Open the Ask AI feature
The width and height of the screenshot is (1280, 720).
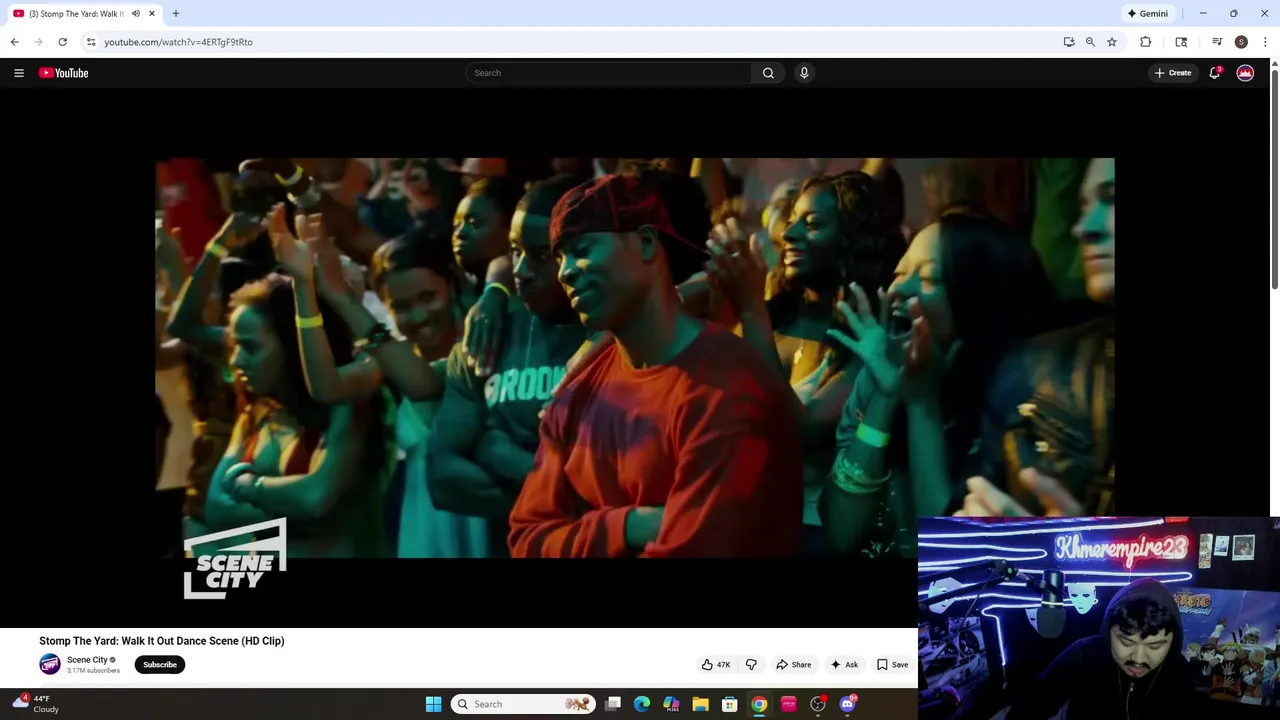coord(844,664)
